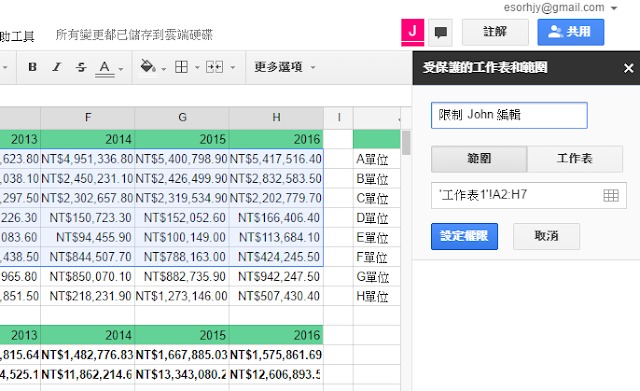Viewport: 640px width, 391px height.
Task: Select cell NT$2,832,583.50
Action: [x=276, y=178]
